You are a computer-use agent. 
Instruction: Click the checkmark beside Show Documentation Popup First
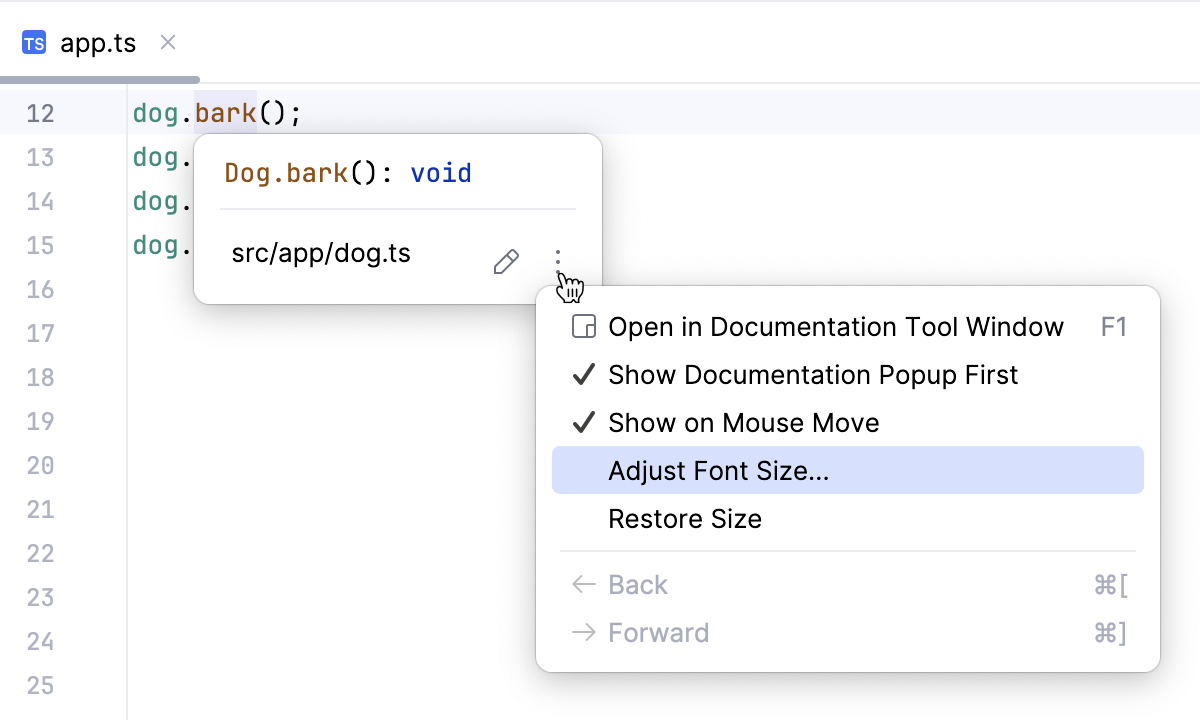click(x=583, y=375)
